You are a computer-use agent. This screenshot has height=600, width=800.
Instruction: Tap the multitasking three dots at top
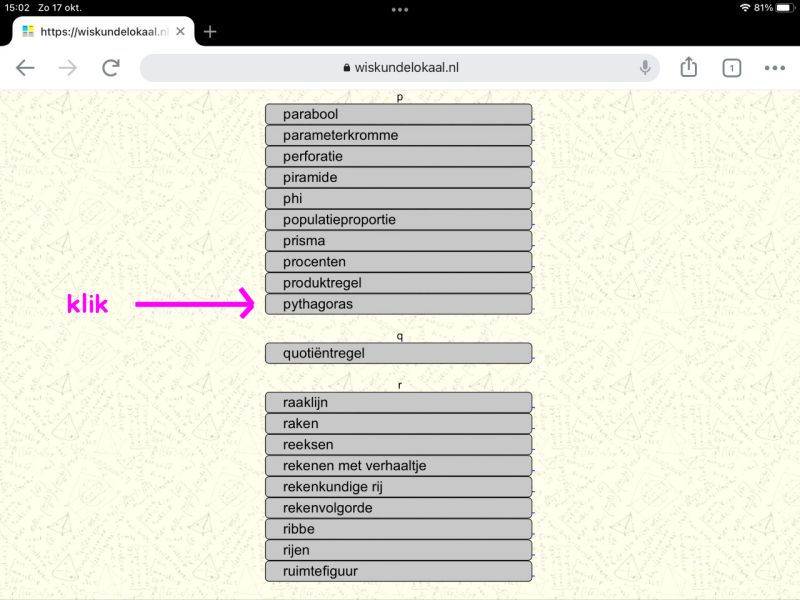click(x=400, y=9)
